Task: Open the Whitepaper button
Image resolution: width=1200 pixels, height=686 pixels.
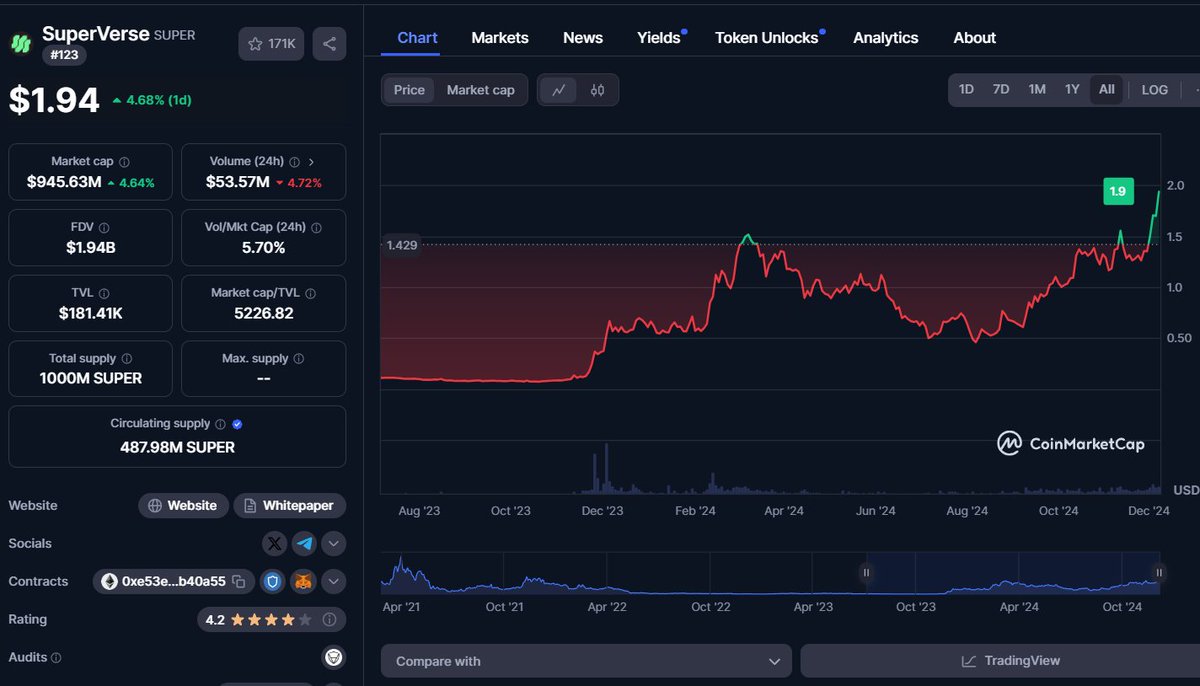Action: (290, 506)
